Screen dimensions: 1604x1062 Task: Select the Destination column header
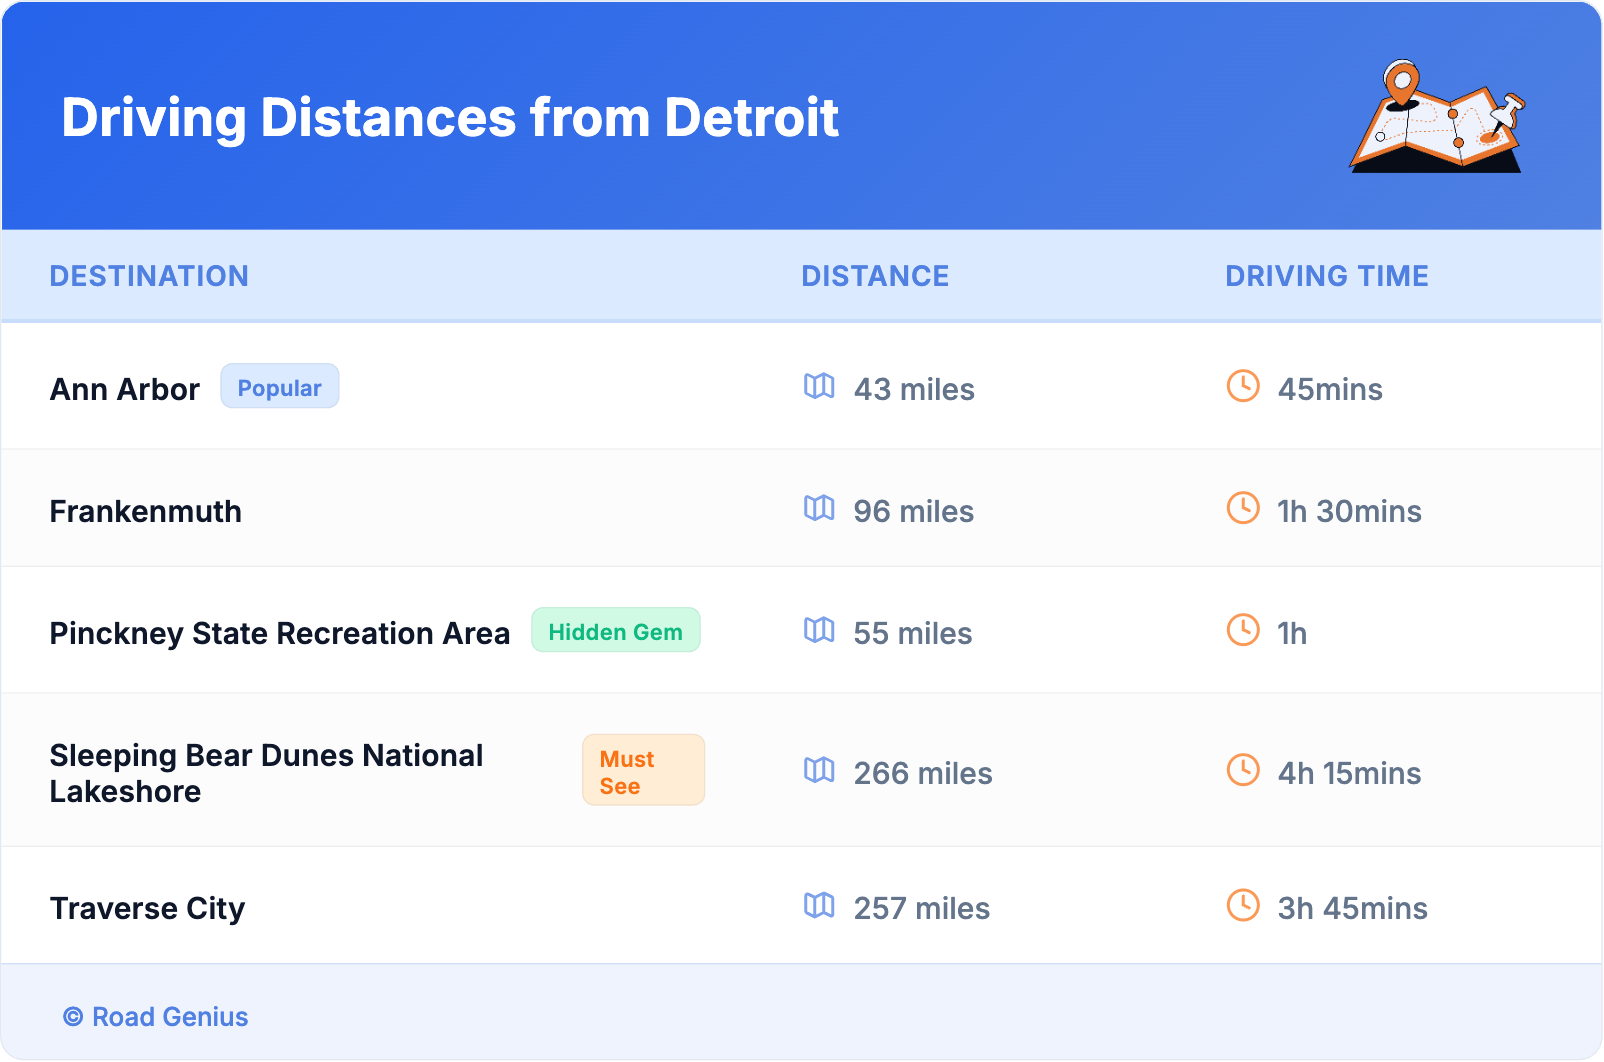(x=149, y=276)
